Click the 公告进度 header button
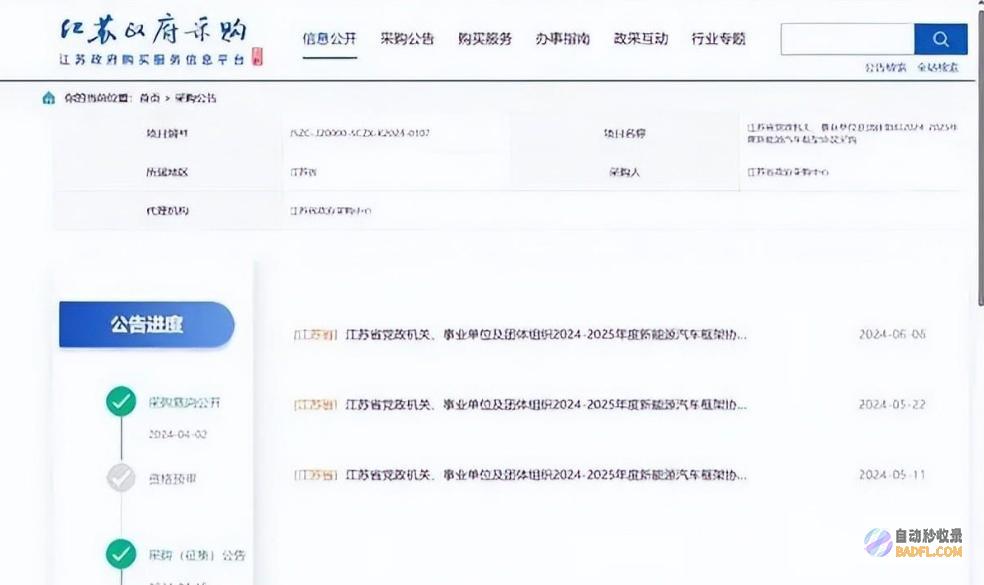Image resolution: width=984 pixels, height=585 pixels. (147, 325)
